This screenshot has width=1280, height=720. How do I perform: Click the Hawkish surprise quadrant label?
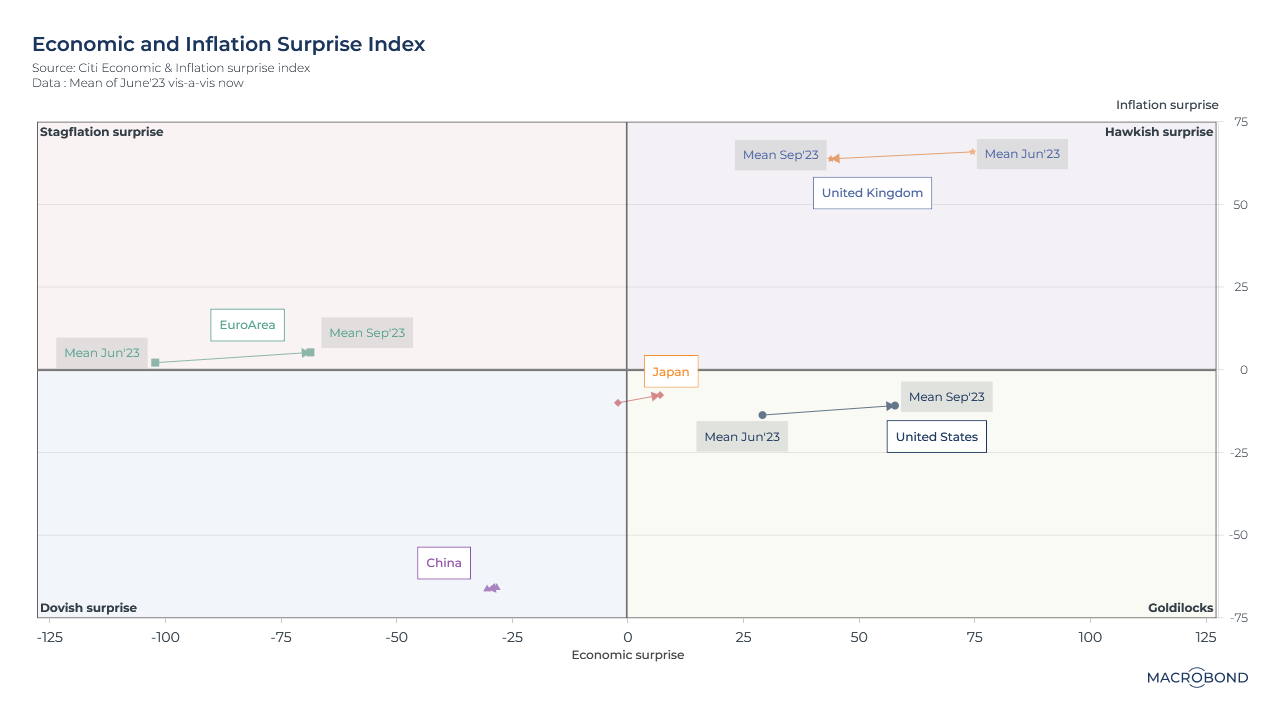tap(1158, 132)
